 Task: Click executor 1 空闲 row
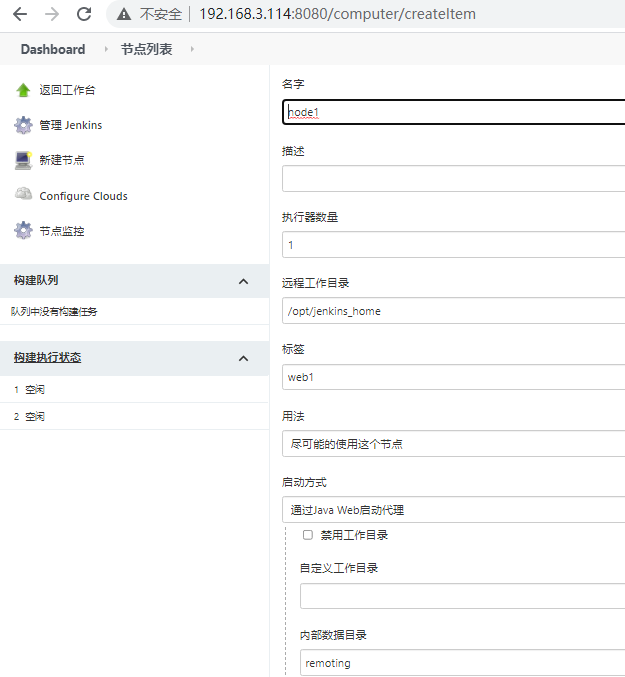pyautogui.click(x=134, y=389)
